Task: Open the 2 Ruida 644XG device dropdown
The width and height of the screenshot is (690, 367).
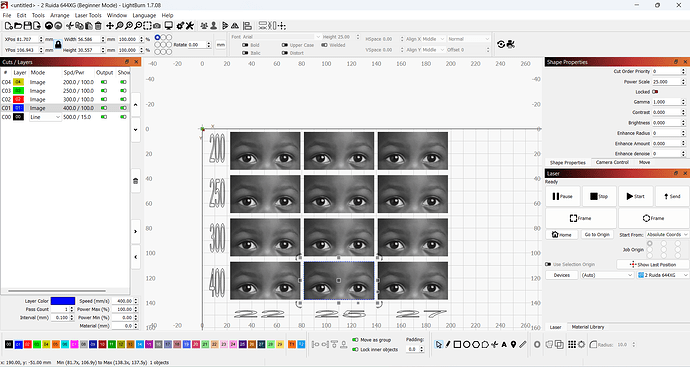Action: coord(663,275)
